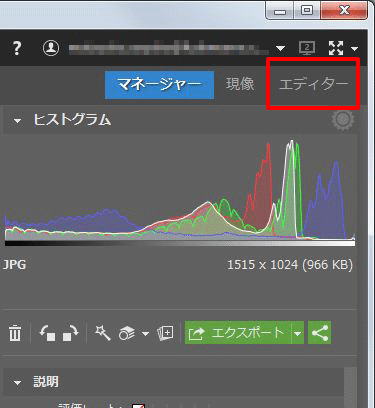Open the help question mark icon
The height and width of the screenshot is (408, 375).
point(17,48)
